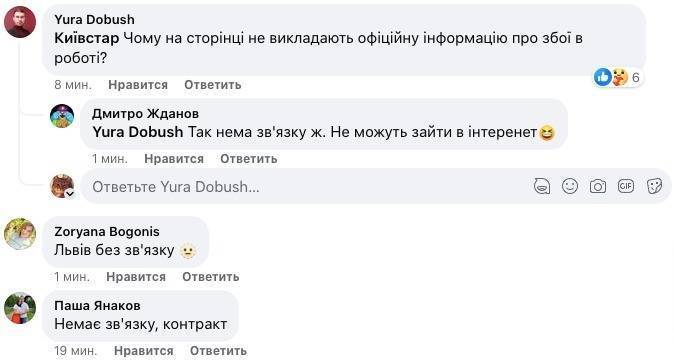Viewport: 674px width, 362px height.
Task: Like Дмитро Жданов's reply
Action: click(x=174, y=159)
